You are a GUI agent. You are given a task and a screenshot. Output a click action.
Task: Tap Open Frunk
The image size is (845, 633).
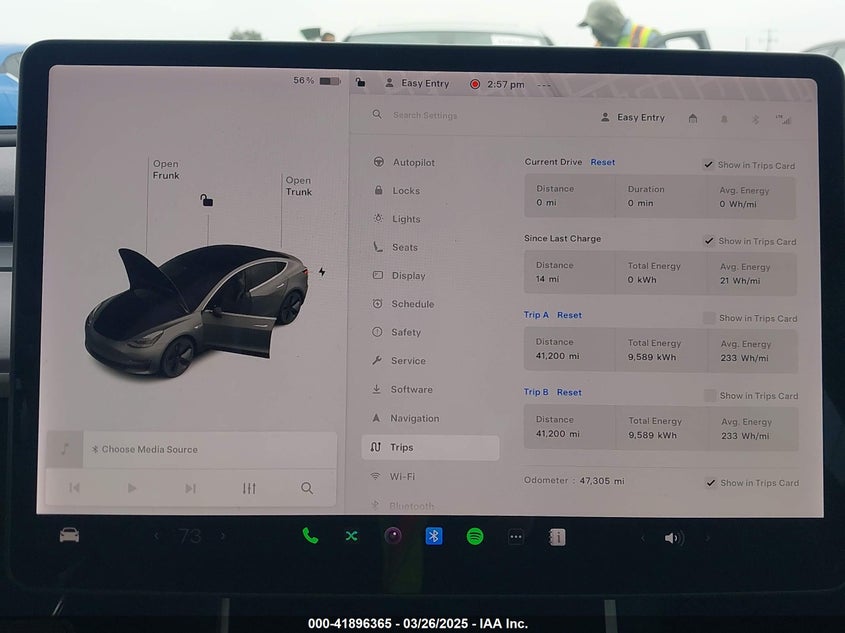166,169
